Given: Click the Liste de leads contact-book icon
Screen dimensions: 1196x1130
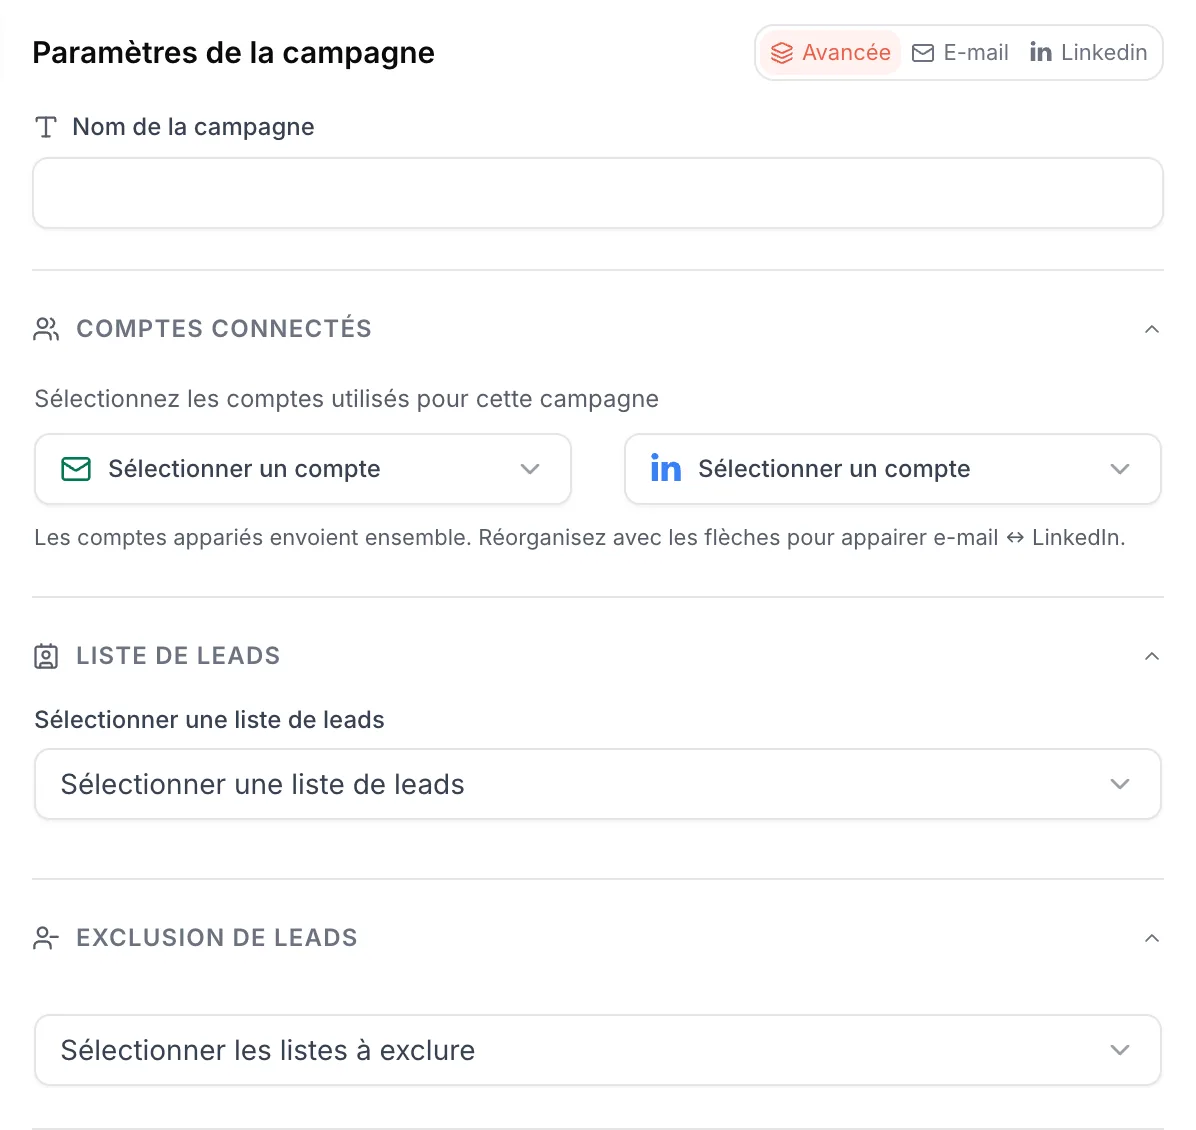Looking at the screenshot, I should point(46,656).
